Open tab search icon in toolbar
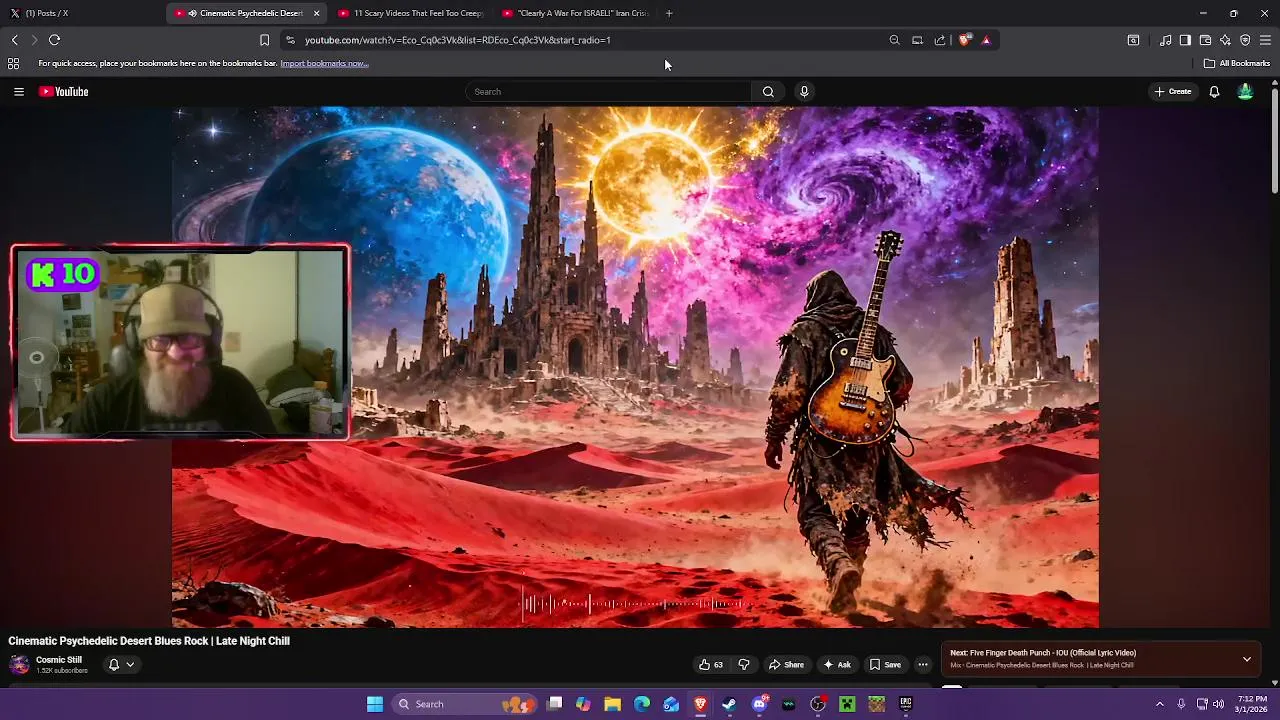Image resolution: width=1280 pixels, height=720 pixels. coord(1133,40)
